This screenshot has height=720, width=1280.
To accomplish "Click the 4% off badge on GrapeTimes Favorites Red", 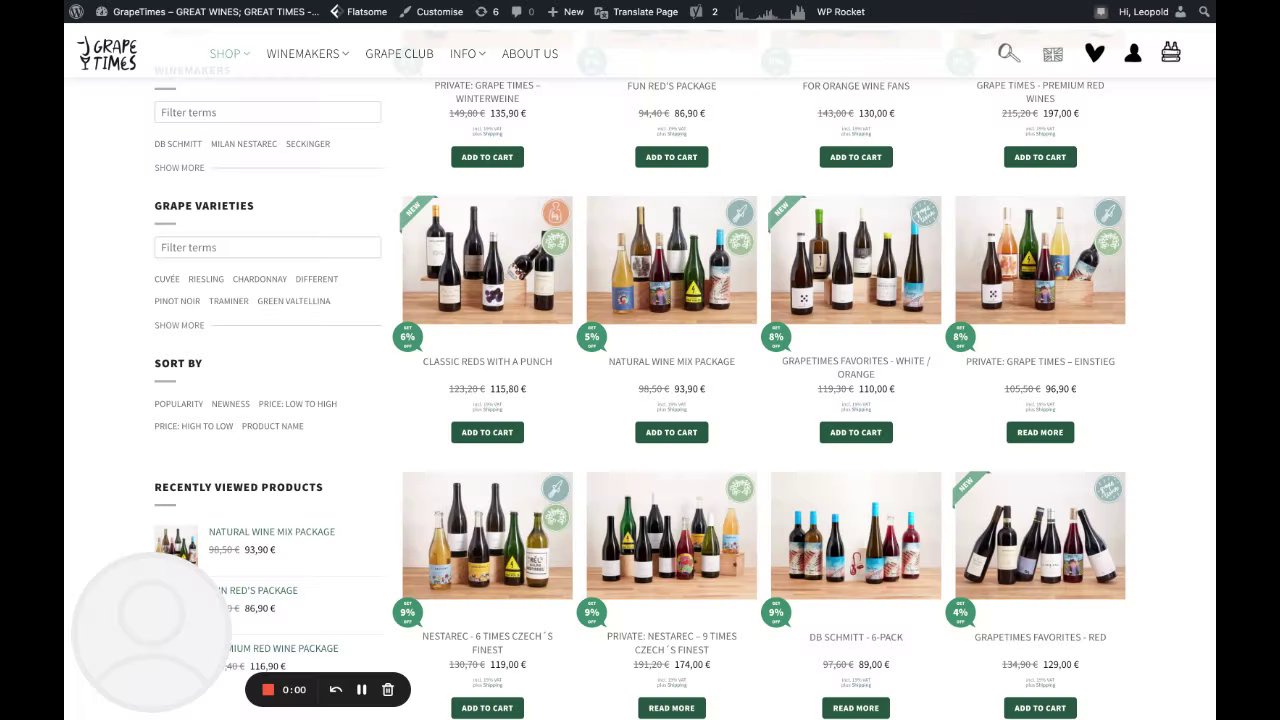I will click(960, 612).
